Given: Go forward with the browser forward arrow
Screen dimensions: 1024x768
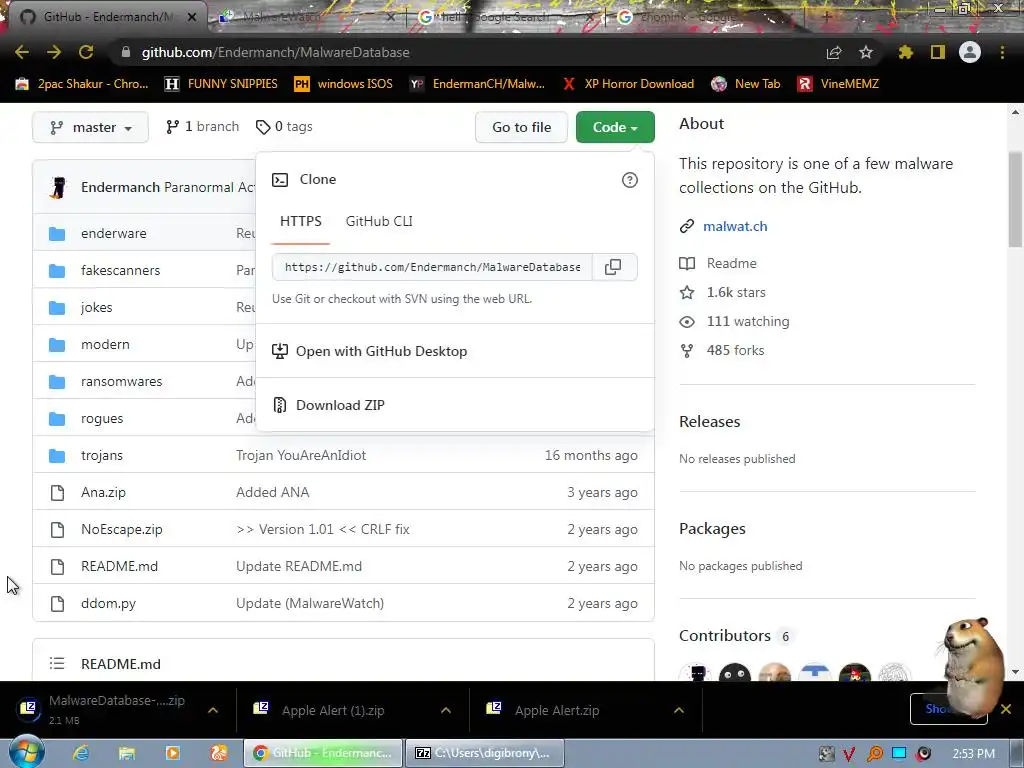Looking at the screenshot, I should (54, 52).
